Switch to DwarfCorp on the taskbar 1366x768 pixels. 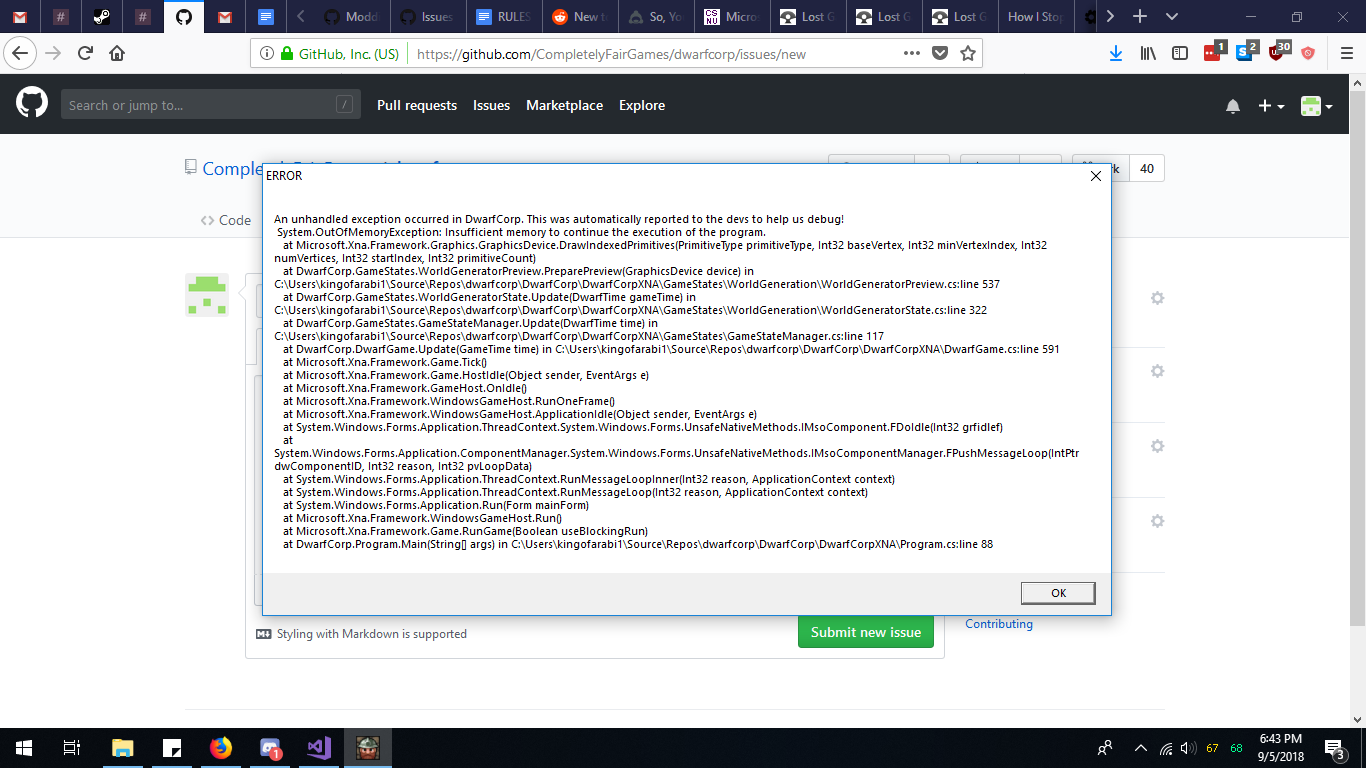click(366, 747)
